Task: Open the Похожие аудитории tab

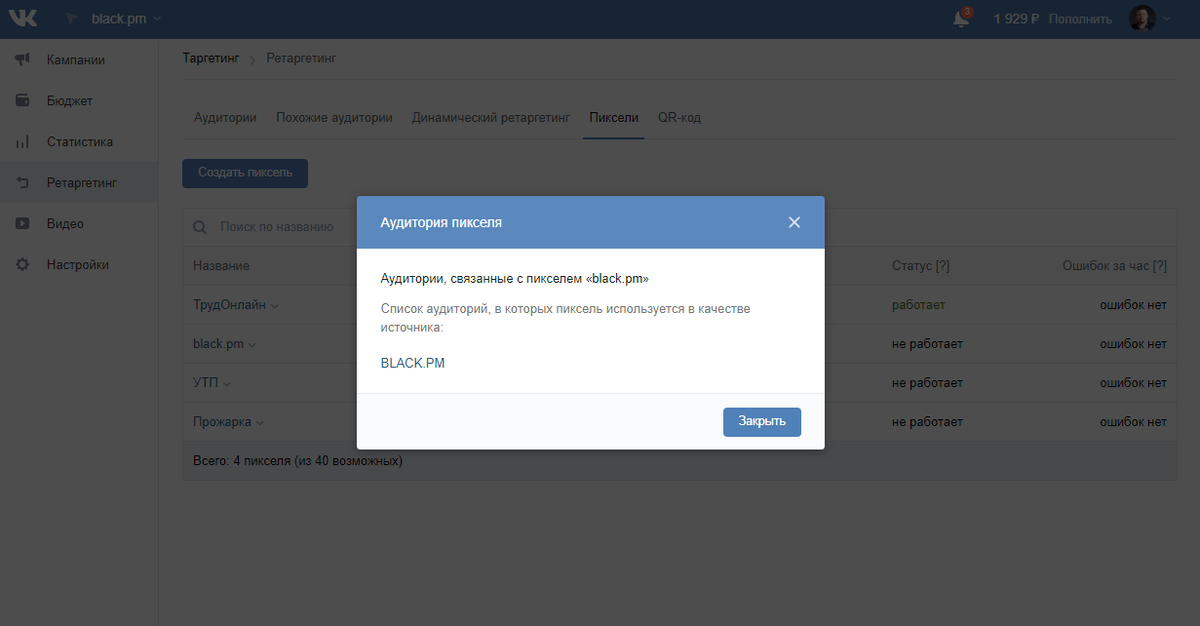Action: 334,118
